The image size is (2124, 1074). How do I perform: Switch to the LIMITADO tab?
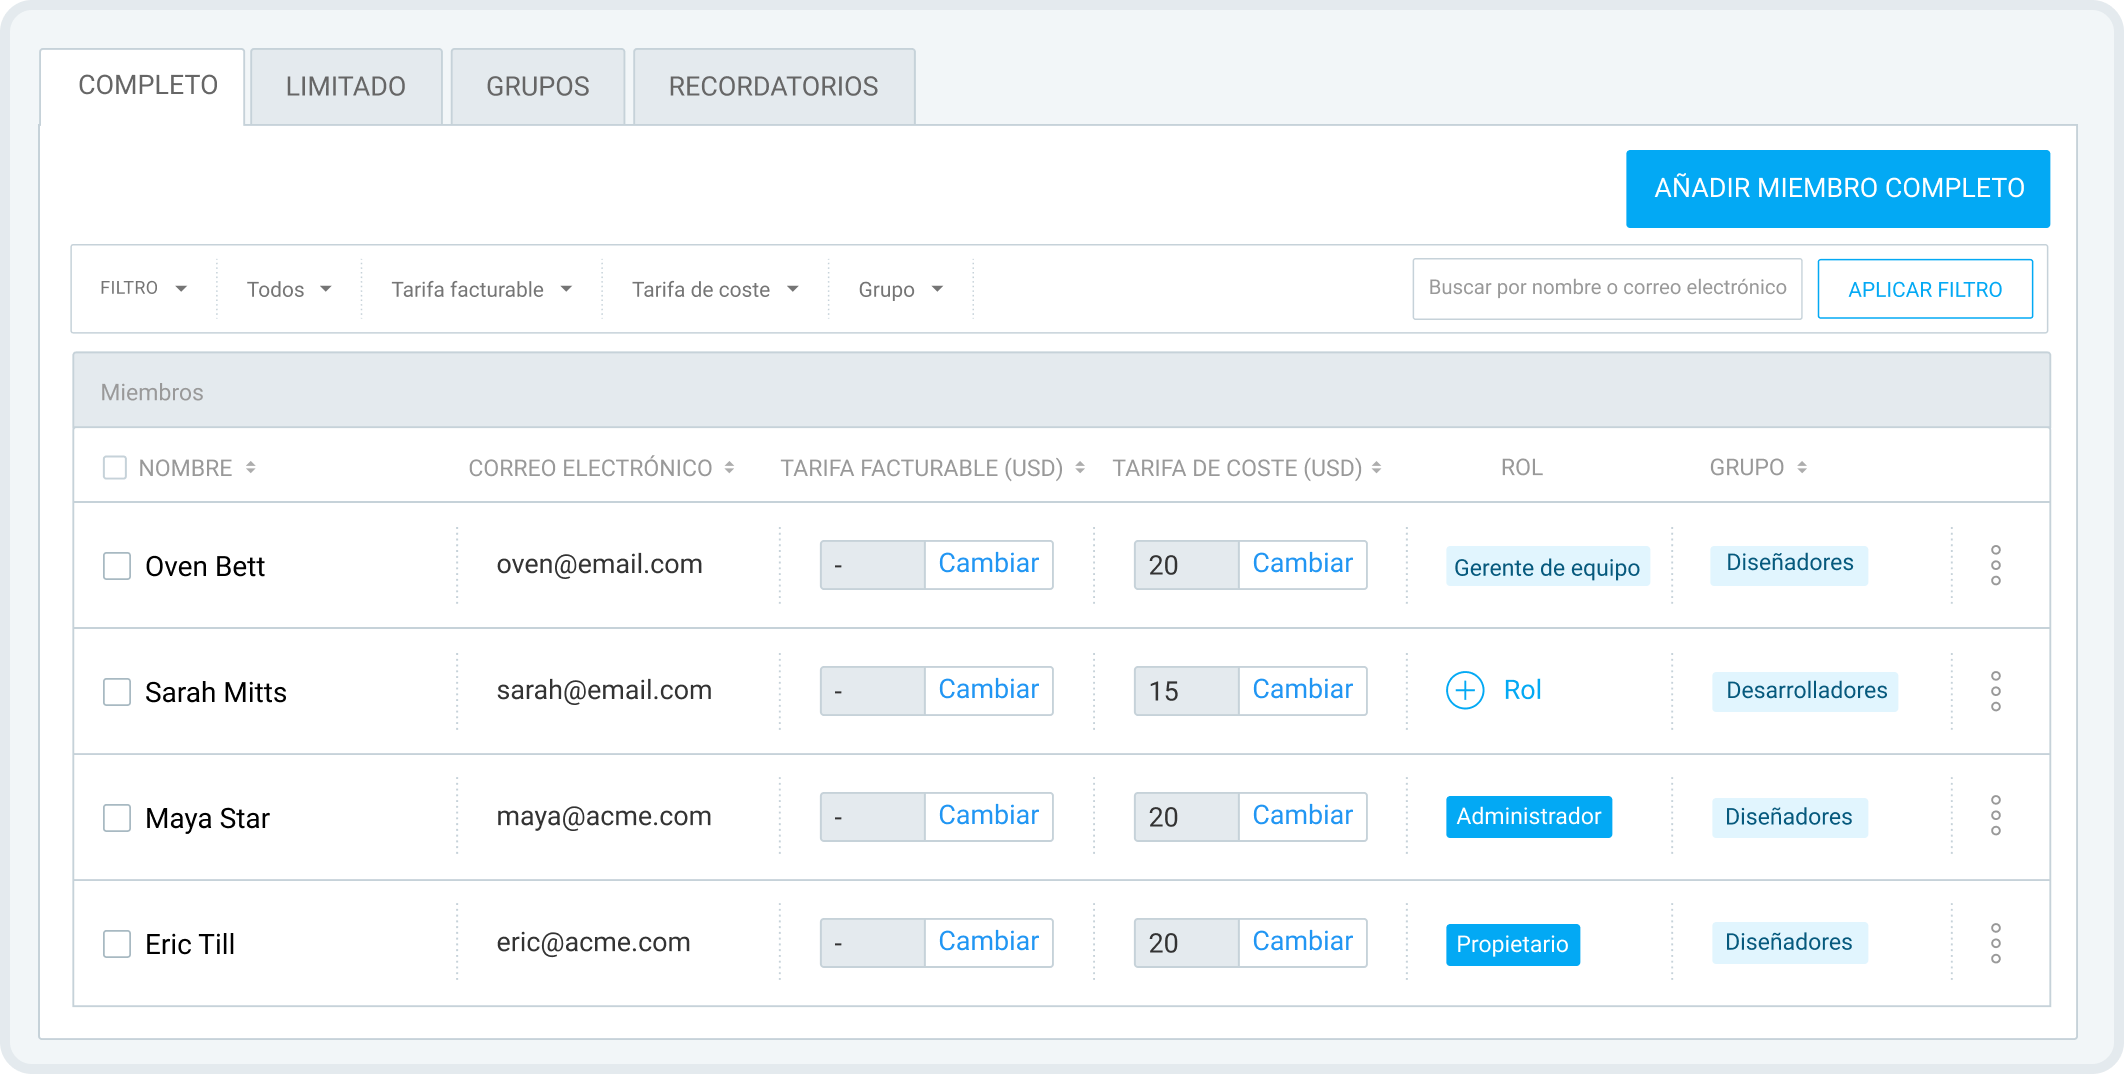coord(346,86)
